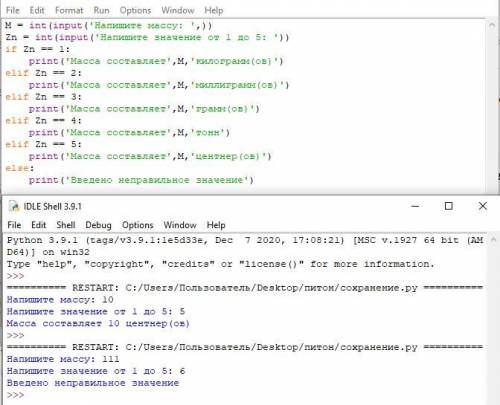The width and height of the screenshot is (500, 405).
Task: Click the 'Введено неправильное значение' print line
Action: [141, 180]
